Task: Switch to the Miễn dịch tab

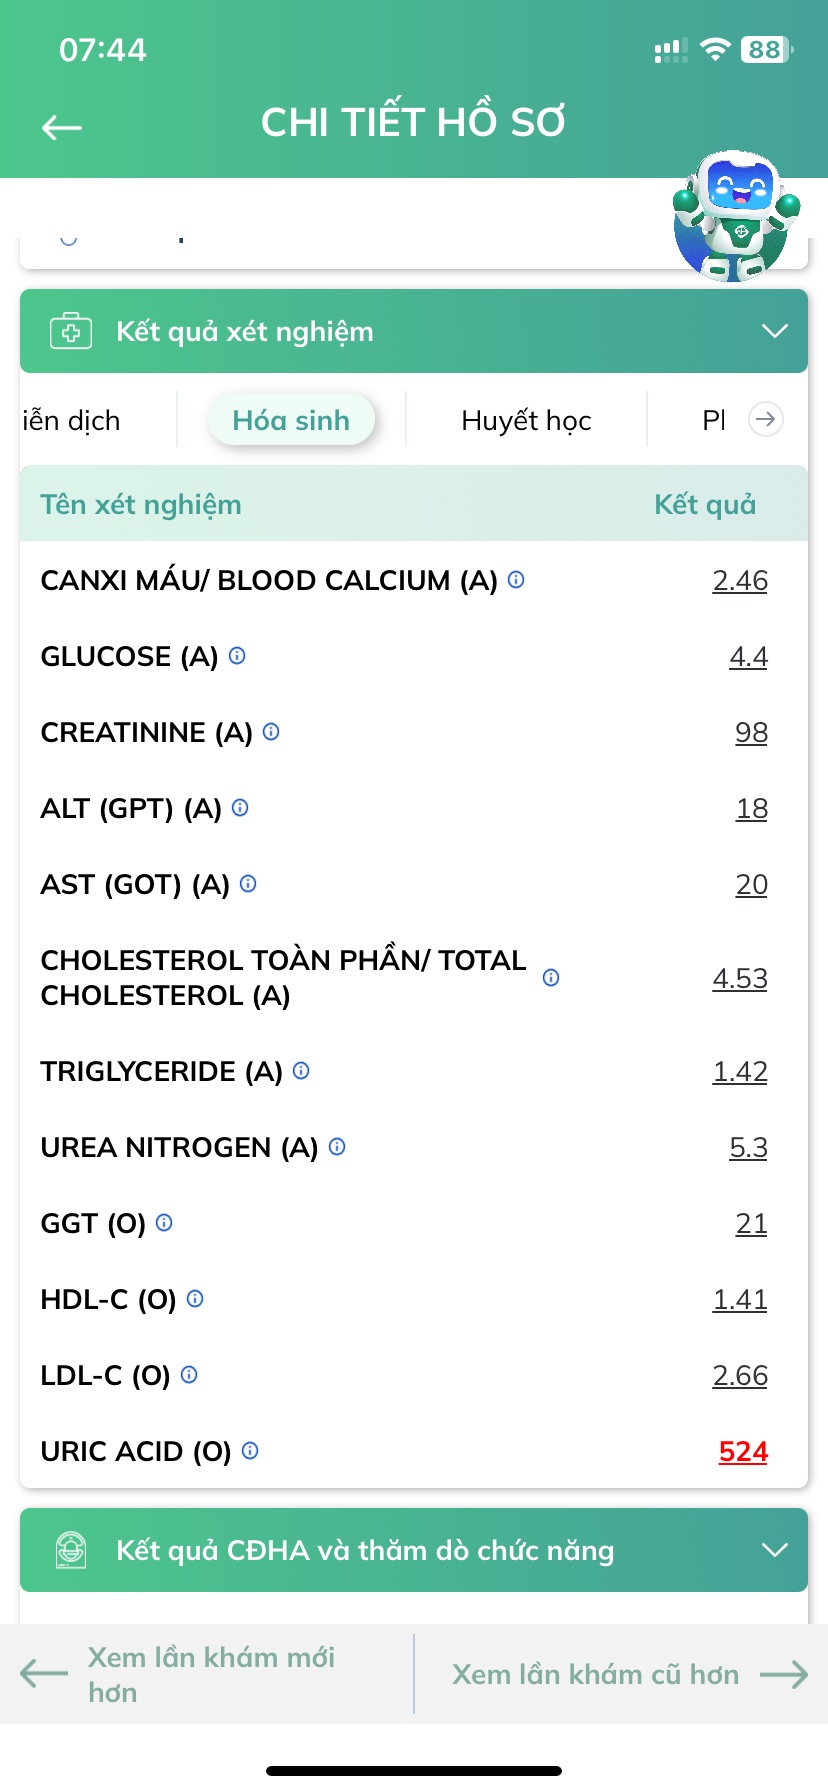Action: [x=70, y=421]
